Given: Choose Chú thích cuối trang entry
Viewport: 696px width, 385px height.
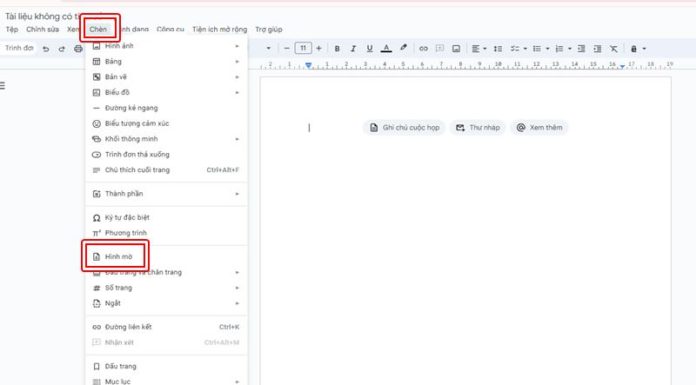Looking at the screenshot, I should tap(166, 170).
